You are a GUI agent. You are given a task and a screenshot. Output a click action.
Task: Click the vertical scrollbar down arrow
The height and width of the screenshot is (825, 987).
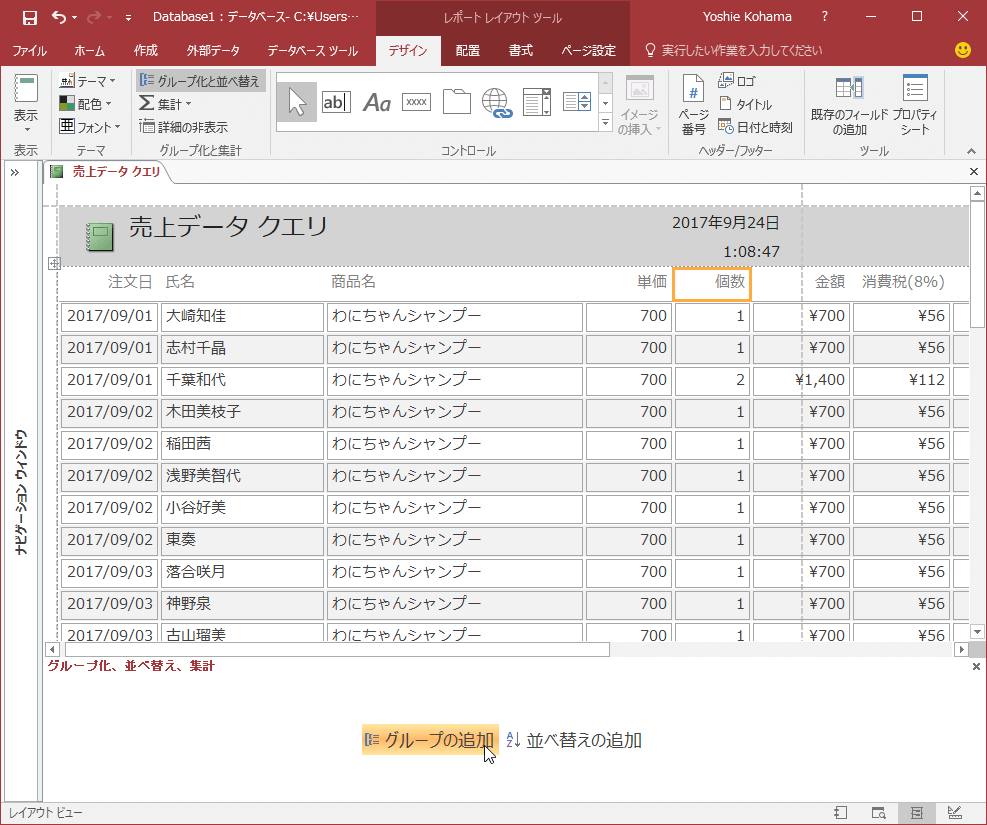point(977,632)
